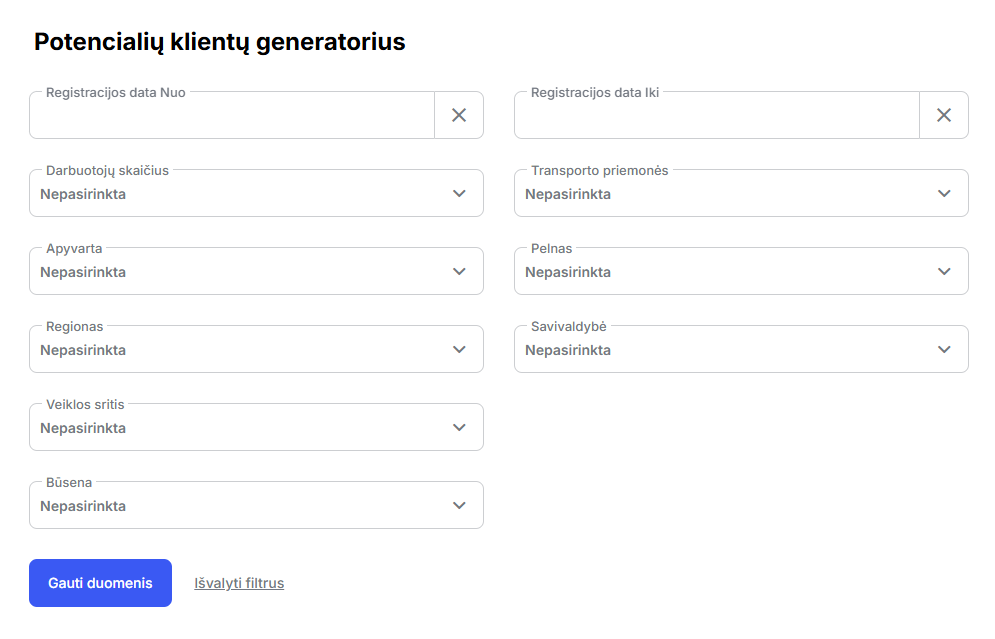Click the Transporto priemonės chevron arrow
Screen dimensions: 995x639
[x=944, y=193]
